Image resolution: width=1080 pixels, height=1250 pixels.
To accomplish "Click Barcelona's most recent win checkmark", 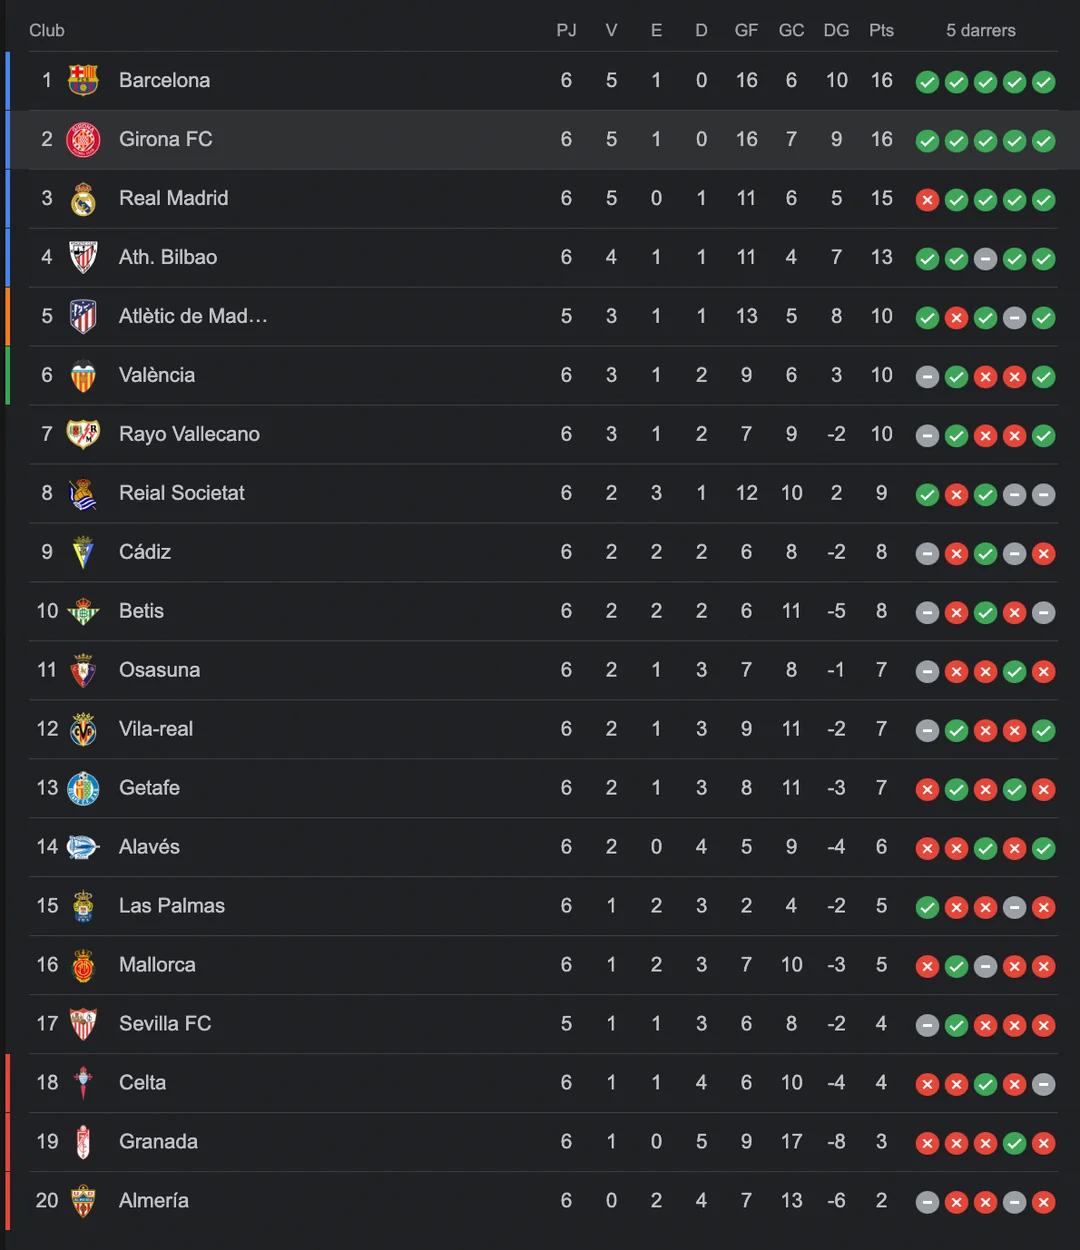I will tap(1044, 82).
